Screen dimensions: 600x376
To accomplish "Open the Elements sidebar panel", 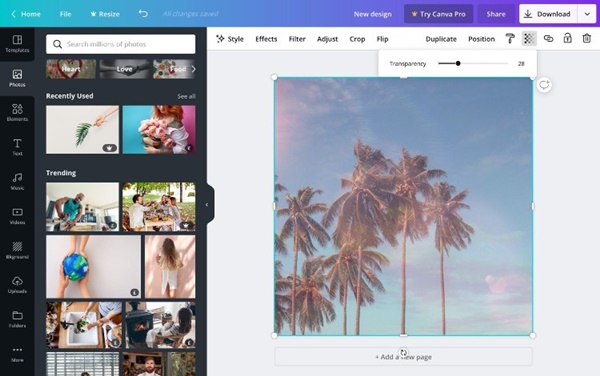I will [17, 113].
